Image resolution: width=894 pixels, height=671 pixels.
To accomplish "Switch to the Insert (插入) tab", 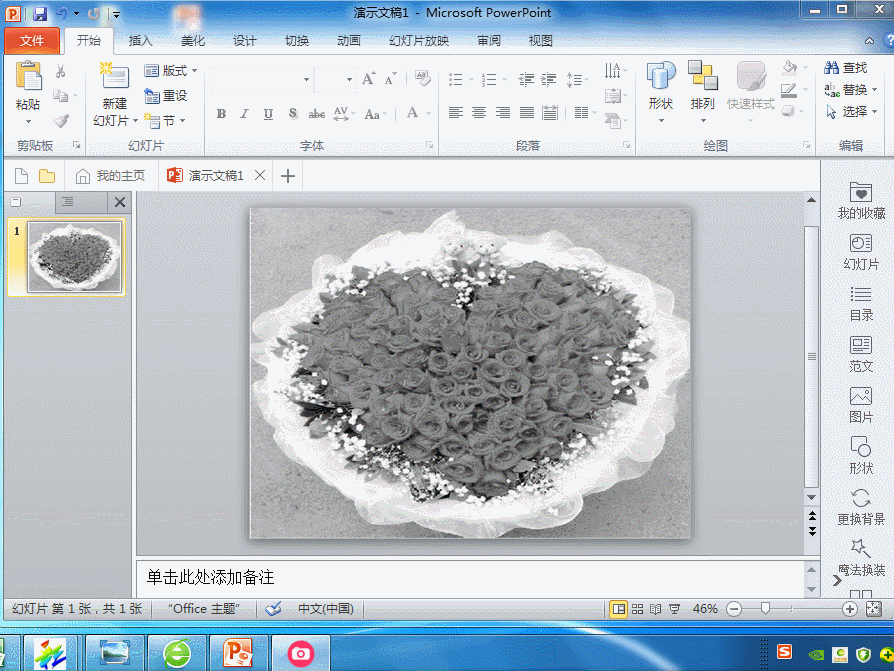I will [x=140, y=40].
